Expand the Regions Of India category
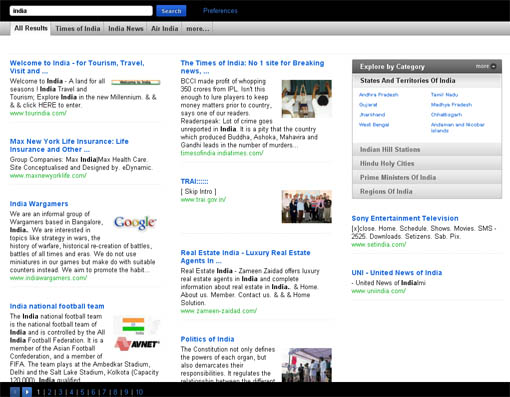The height and width of the screenshot is (397, 510). coord(427,191)
